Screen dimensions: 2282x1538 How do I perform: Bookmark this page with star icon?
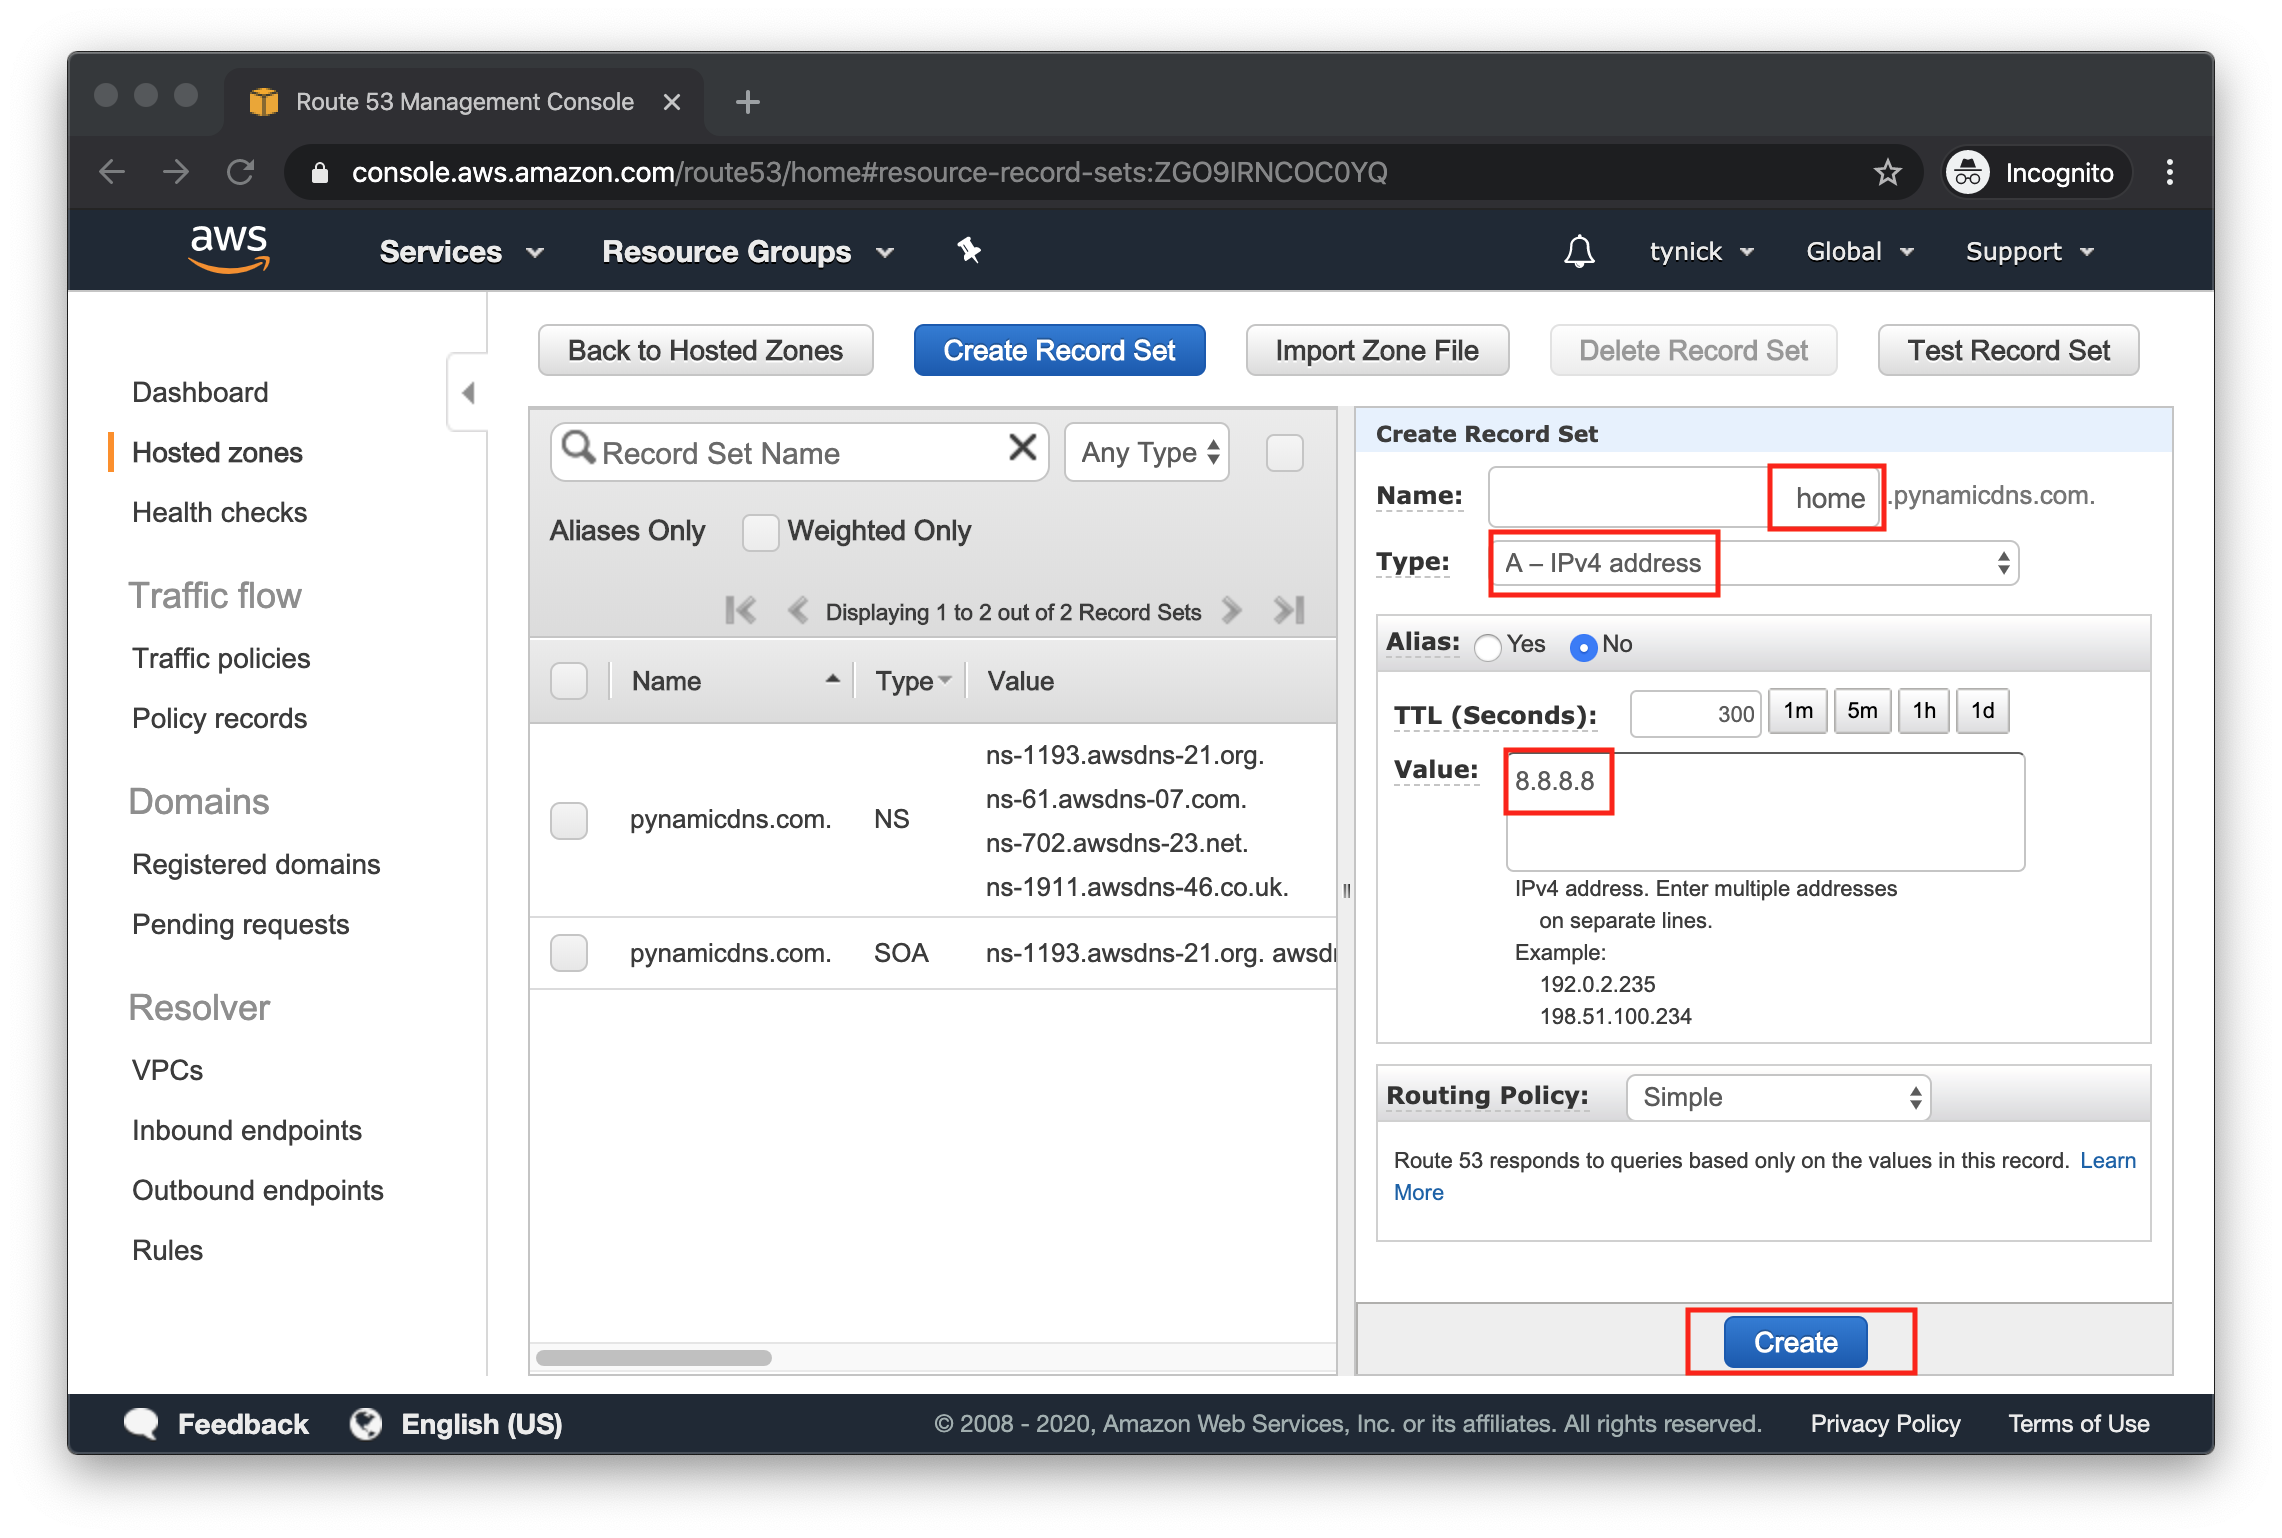[x=1887, y=172]
